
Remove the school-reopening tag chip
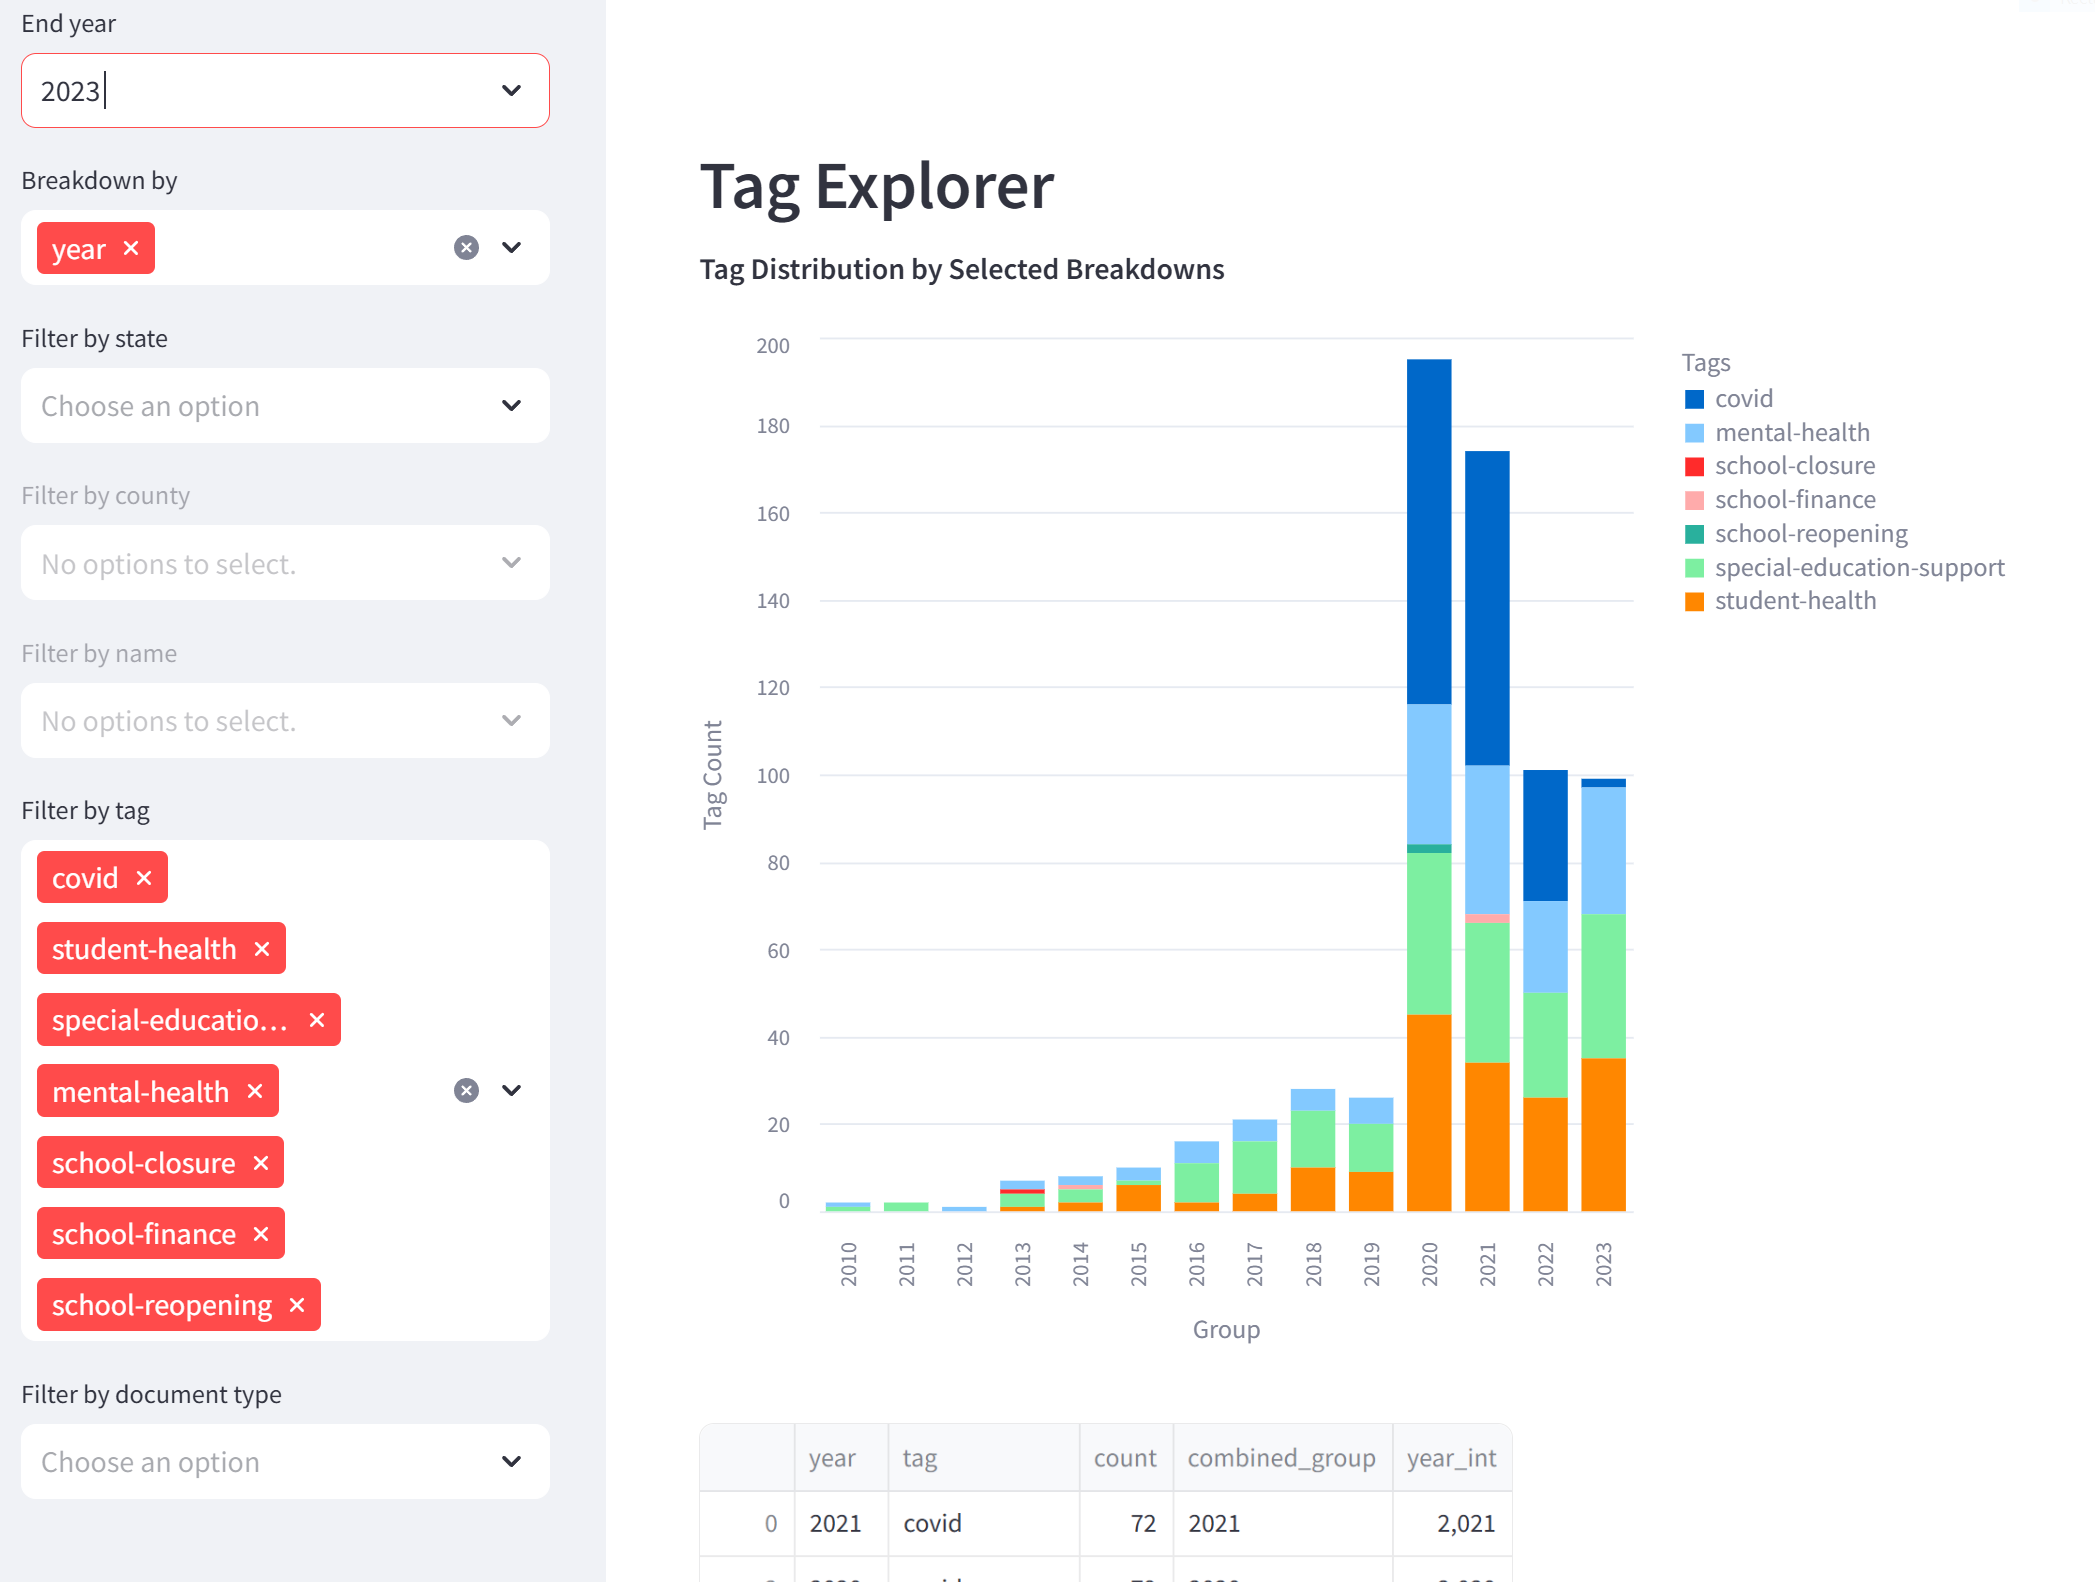(x=297, y=1305)
